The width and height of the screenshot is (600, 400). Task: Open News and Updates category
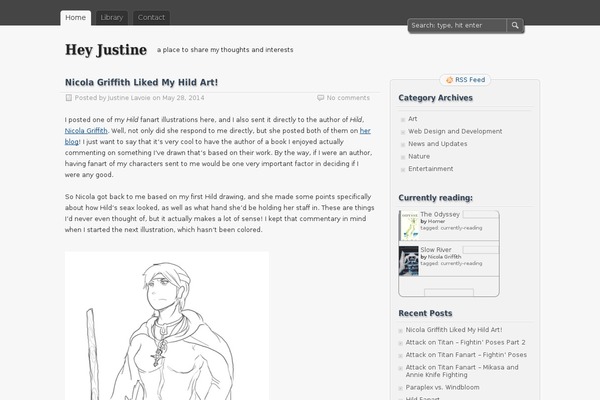pos(437,144)
